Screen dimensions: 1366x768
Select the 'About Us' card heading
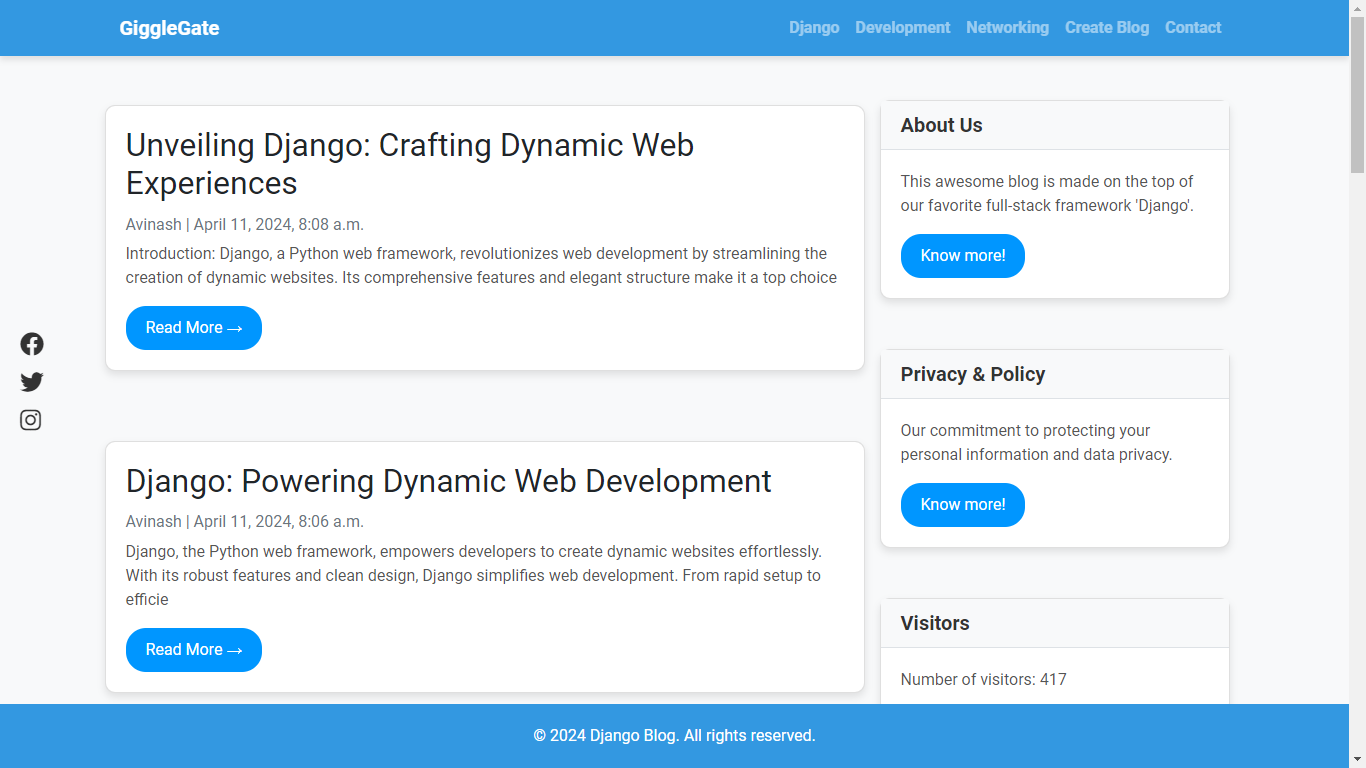pos(942,125)
